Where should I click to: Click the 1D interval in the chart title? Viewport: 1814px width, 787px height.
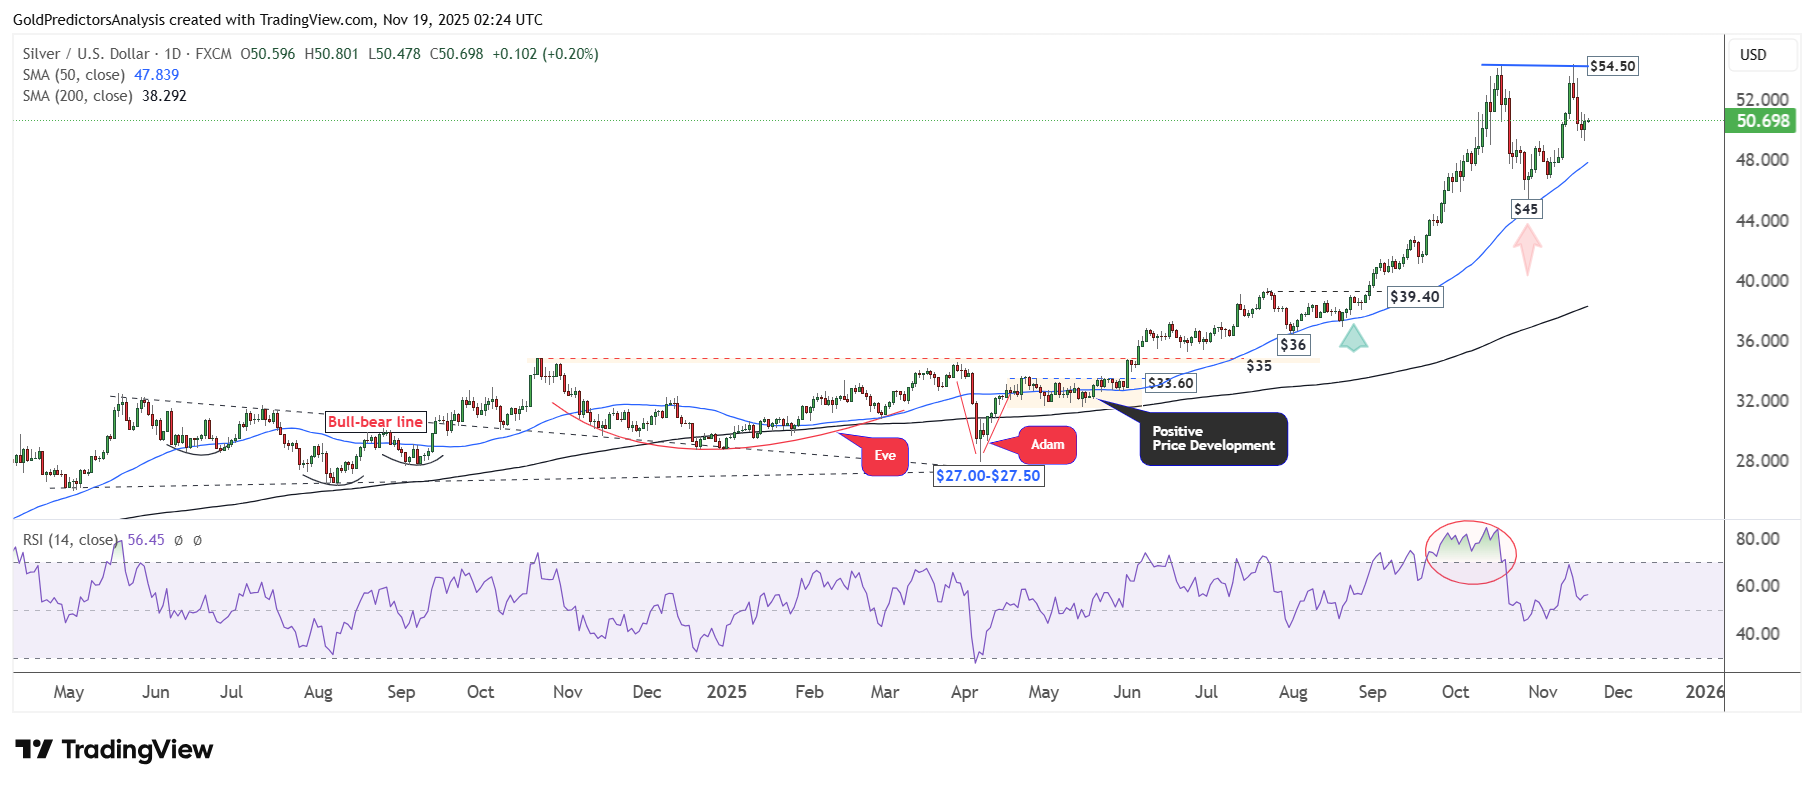point(173,54)
